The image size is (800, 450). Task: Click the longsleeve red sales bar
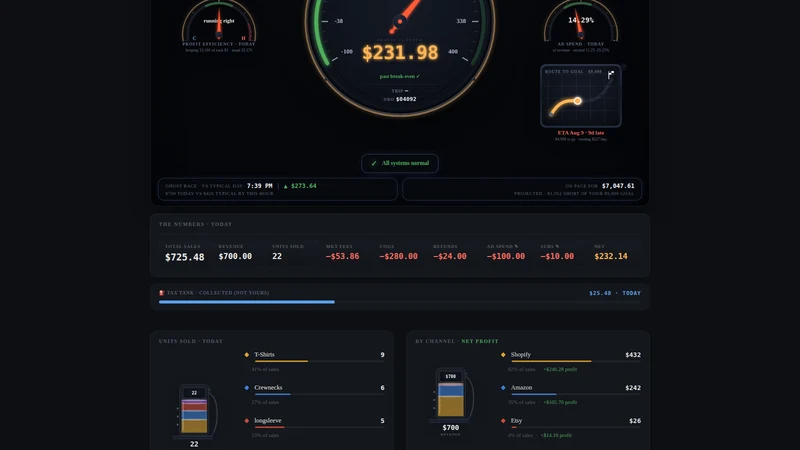(x=269, y=427)
